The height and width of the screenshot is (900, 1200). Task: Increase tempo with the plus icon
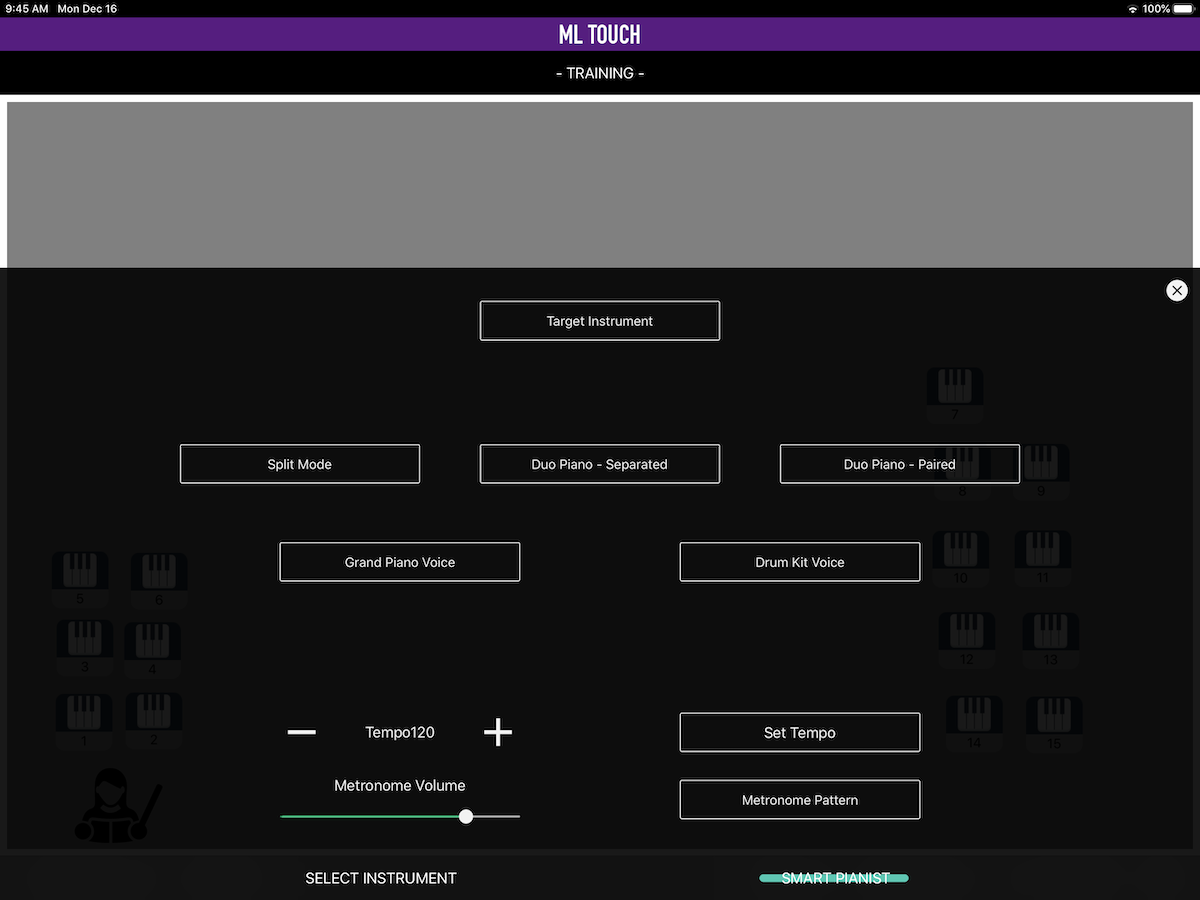click(498, 732)
